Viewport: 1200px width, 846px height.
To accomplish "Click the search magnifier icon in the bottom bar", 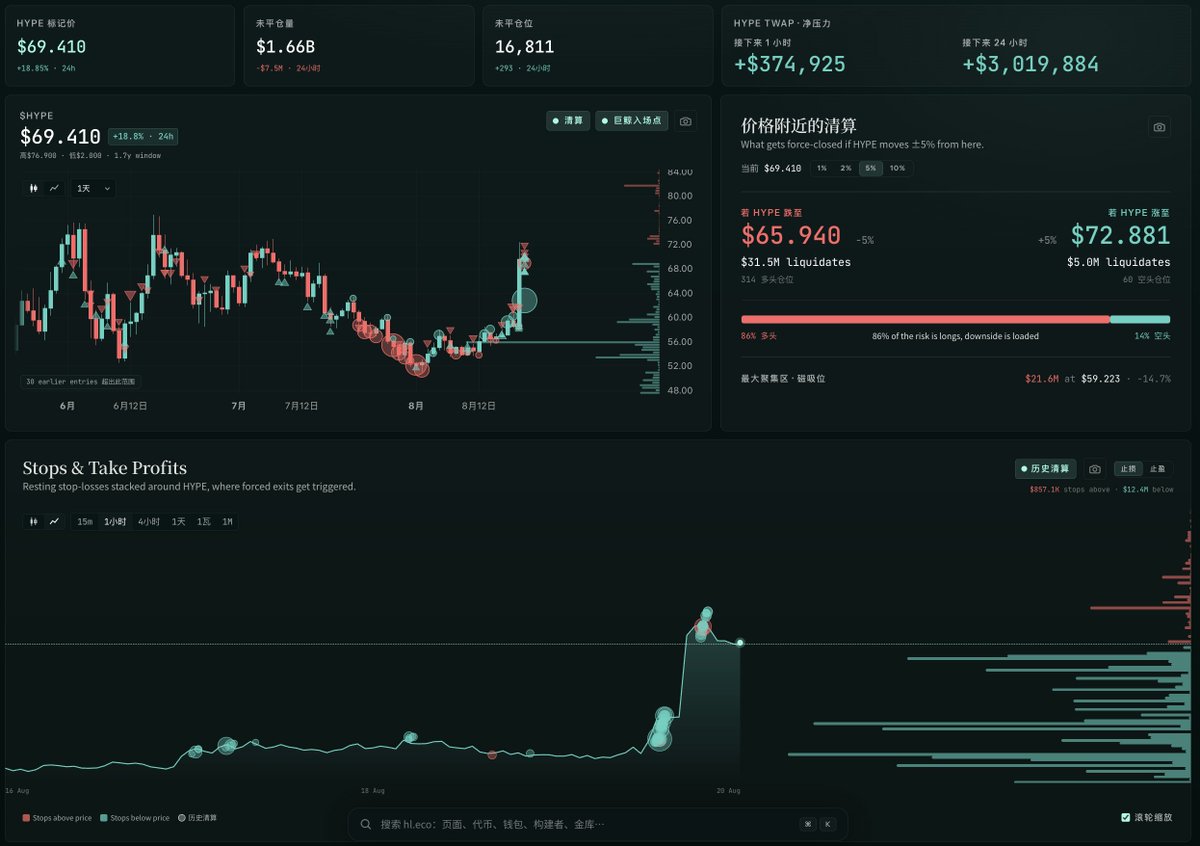I will (366, 824).
